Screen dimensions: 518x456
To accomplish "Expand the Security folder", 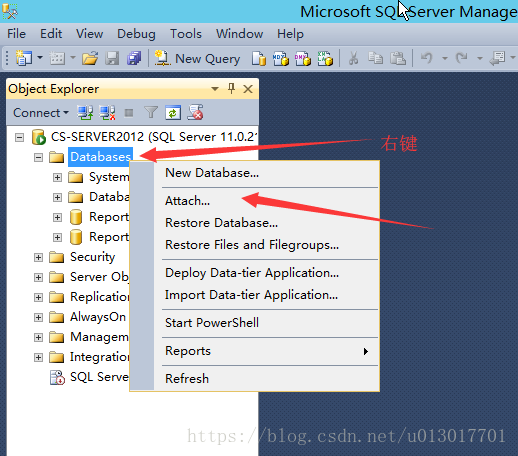I will [x=39, y=257].
